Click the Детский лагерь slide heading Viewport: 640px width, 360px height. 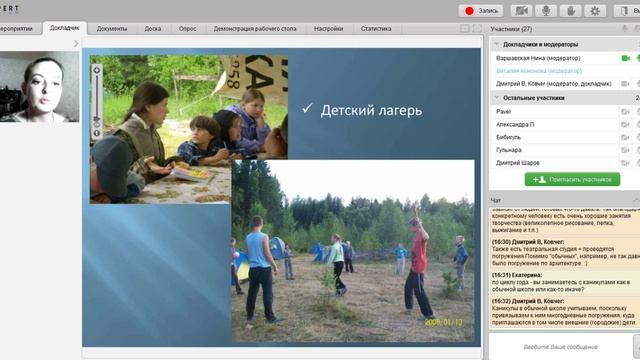[x=371, y=110]
